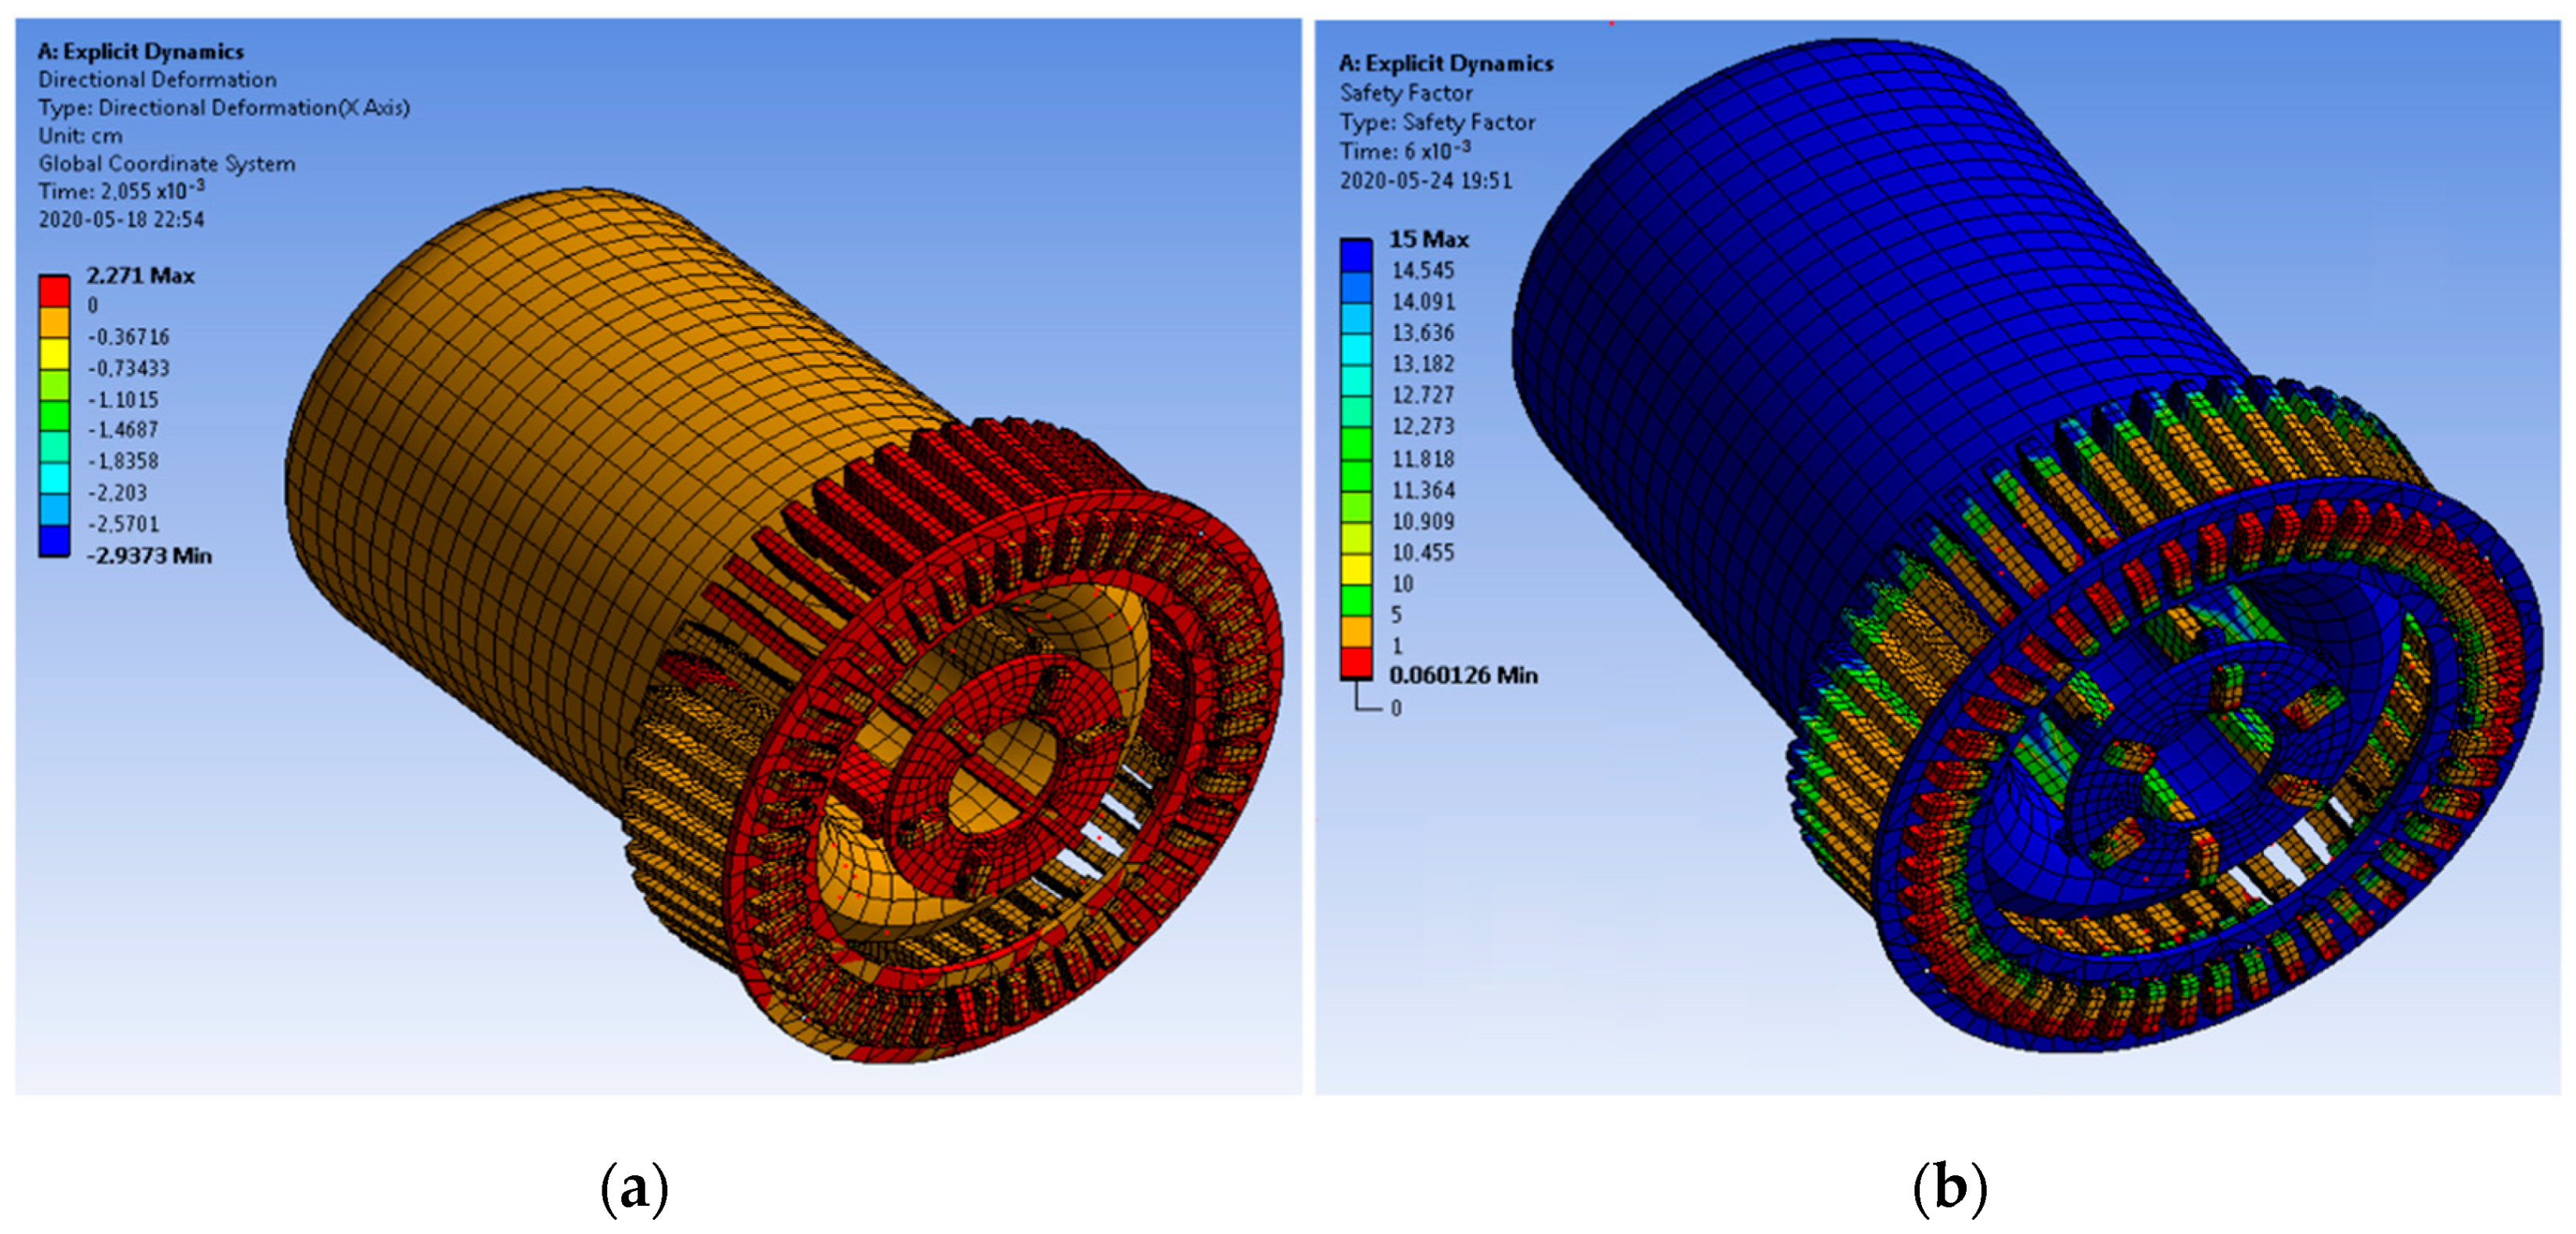The height and width of the screenshot is (1234, 2576).
Task: Click the blue -2.9373 Min legend swatch
Action: [54, 541]
